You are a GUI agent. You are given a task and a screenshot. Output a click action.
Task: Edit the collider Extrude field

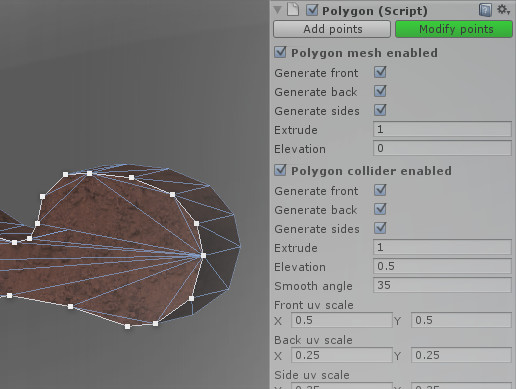(x=442, y=247)
